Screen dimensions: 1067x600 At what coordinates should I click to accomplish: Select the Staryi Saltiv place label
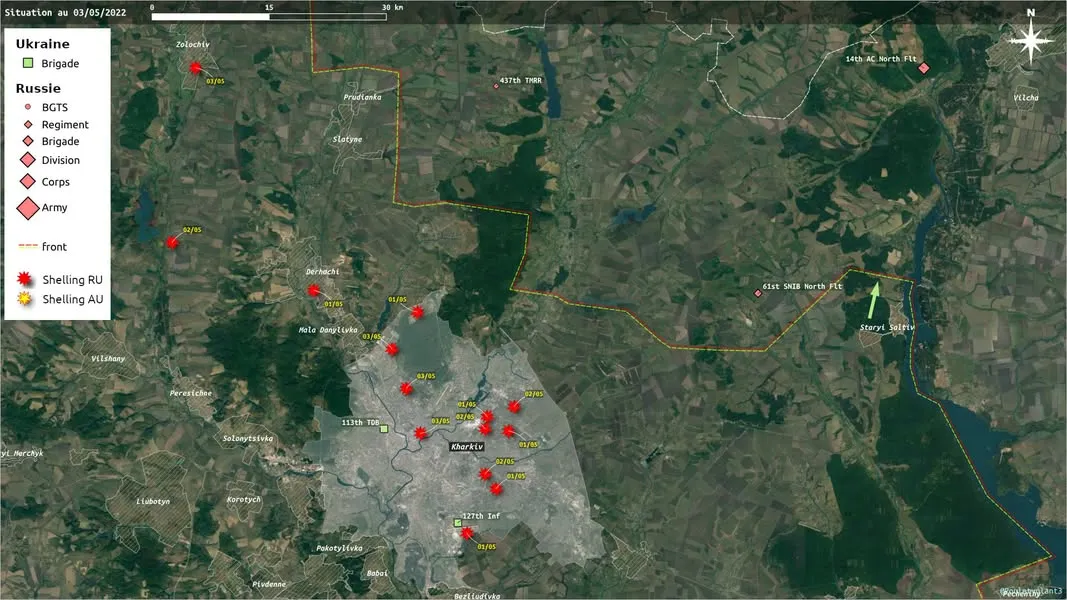point(887,327)
